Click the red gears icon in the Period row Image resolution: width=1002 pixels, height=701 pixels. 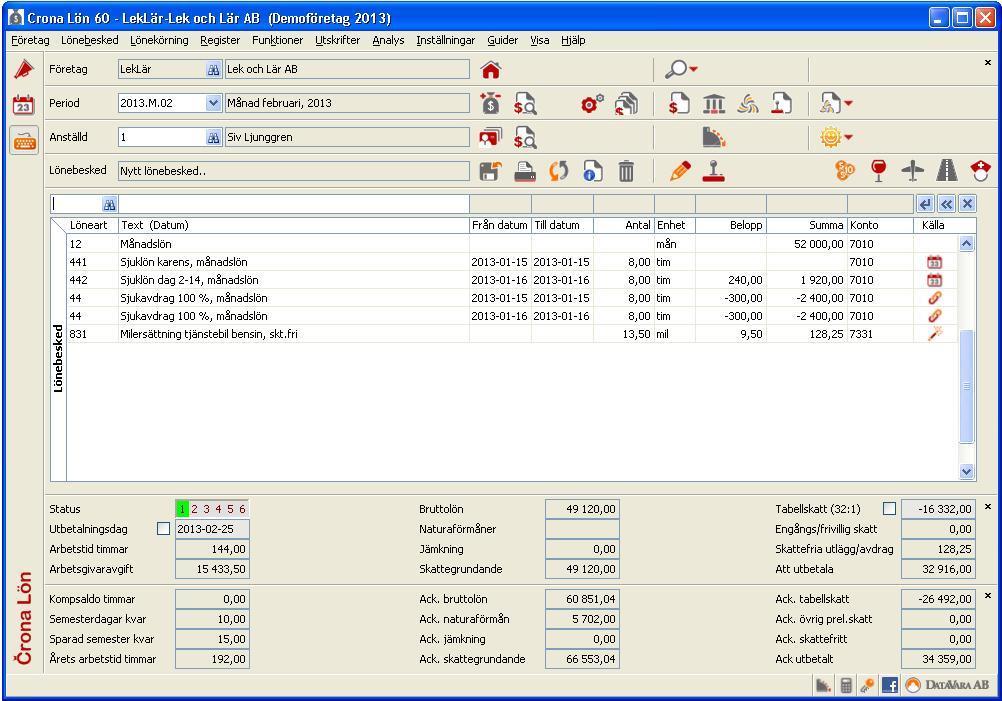(x=592, y=103)
